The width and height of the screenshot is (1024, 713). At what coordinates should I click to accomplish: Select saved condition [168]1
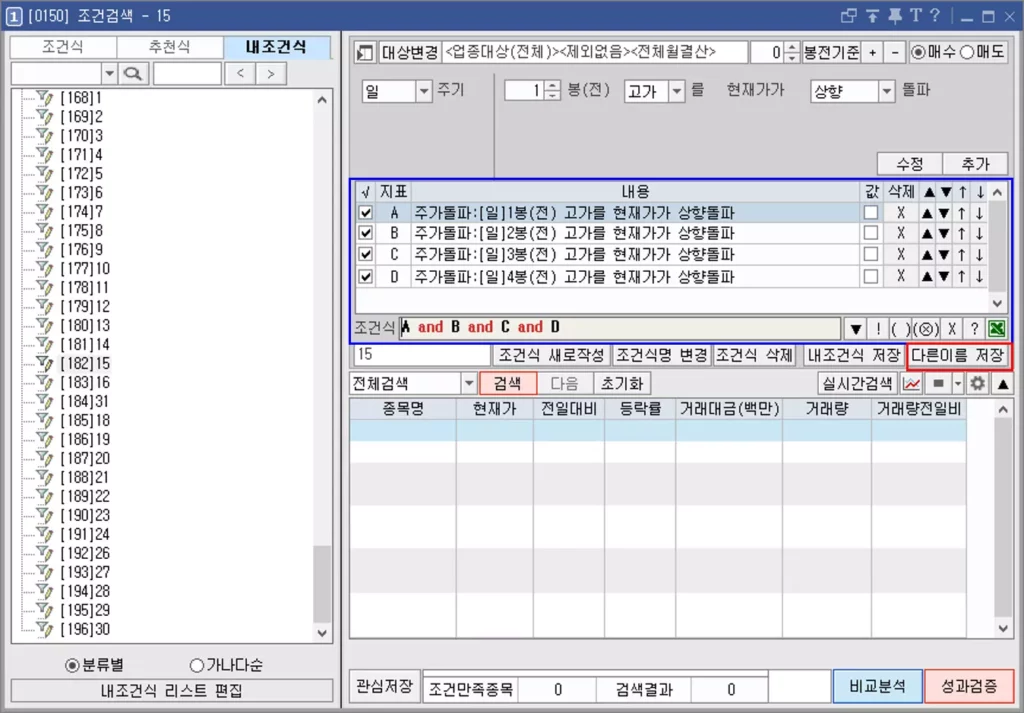click(81, 98)
